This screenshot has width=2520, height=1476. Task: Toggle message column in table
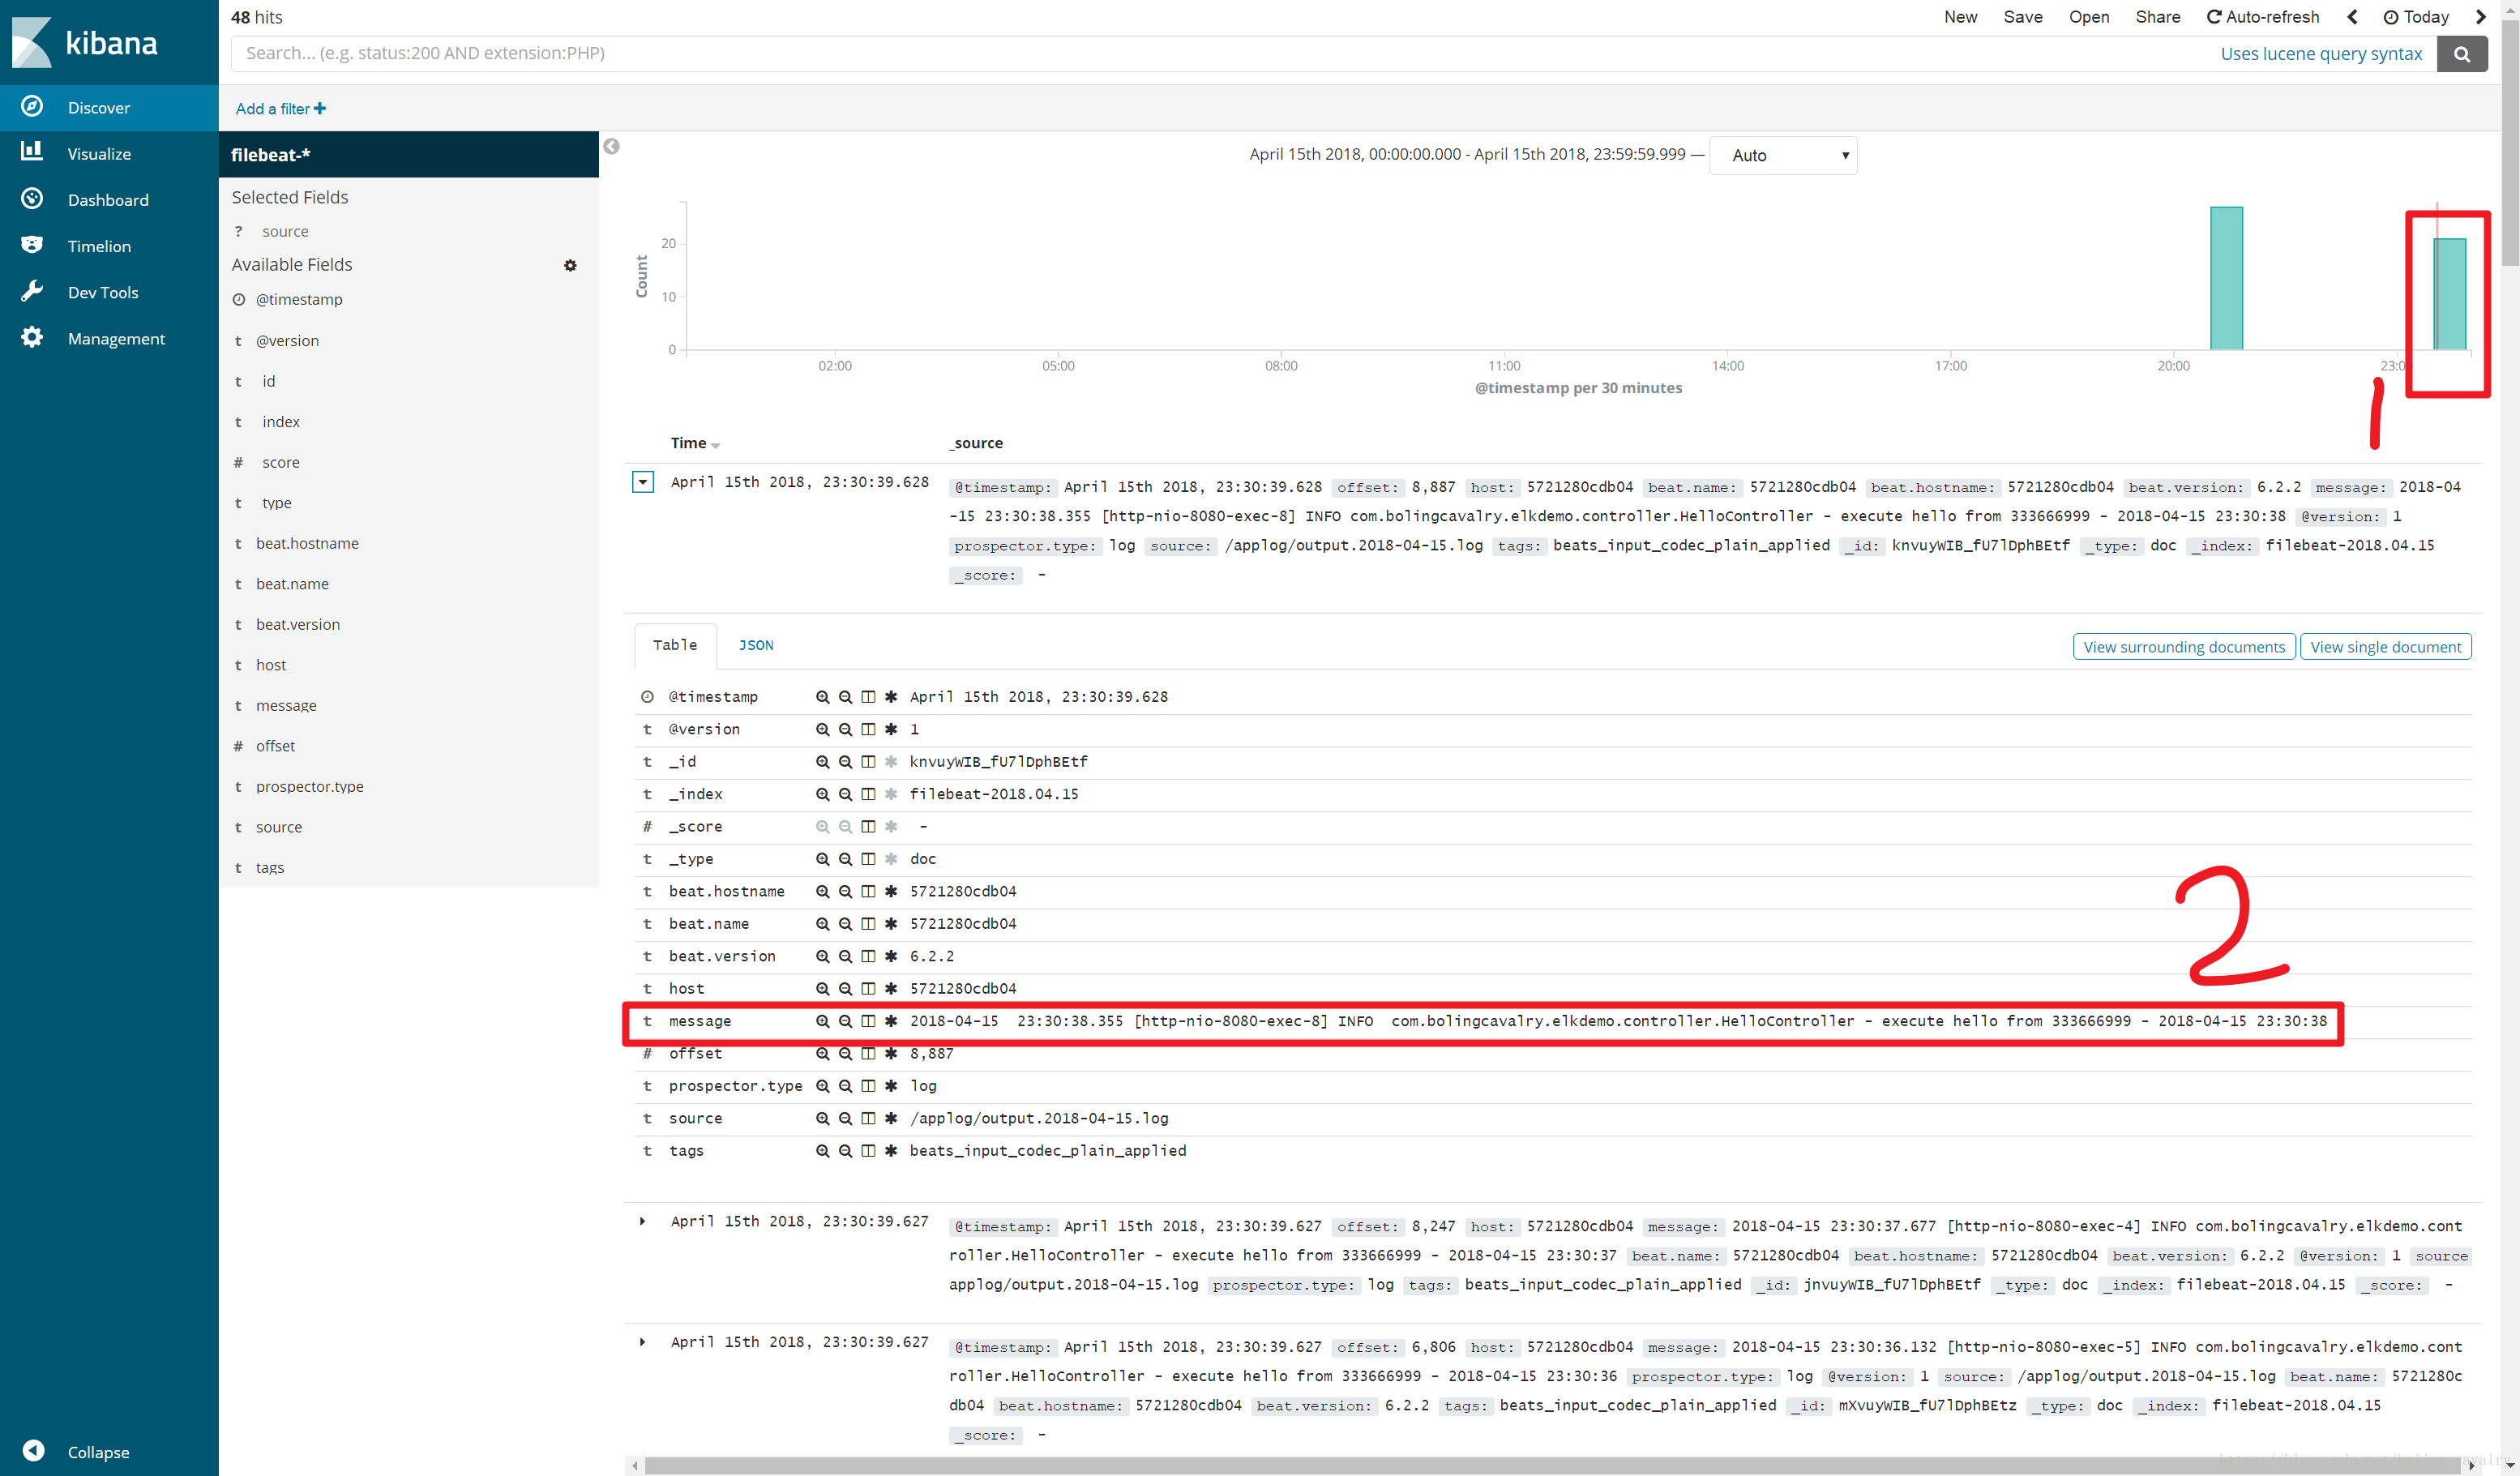[x=868, y=1021]
